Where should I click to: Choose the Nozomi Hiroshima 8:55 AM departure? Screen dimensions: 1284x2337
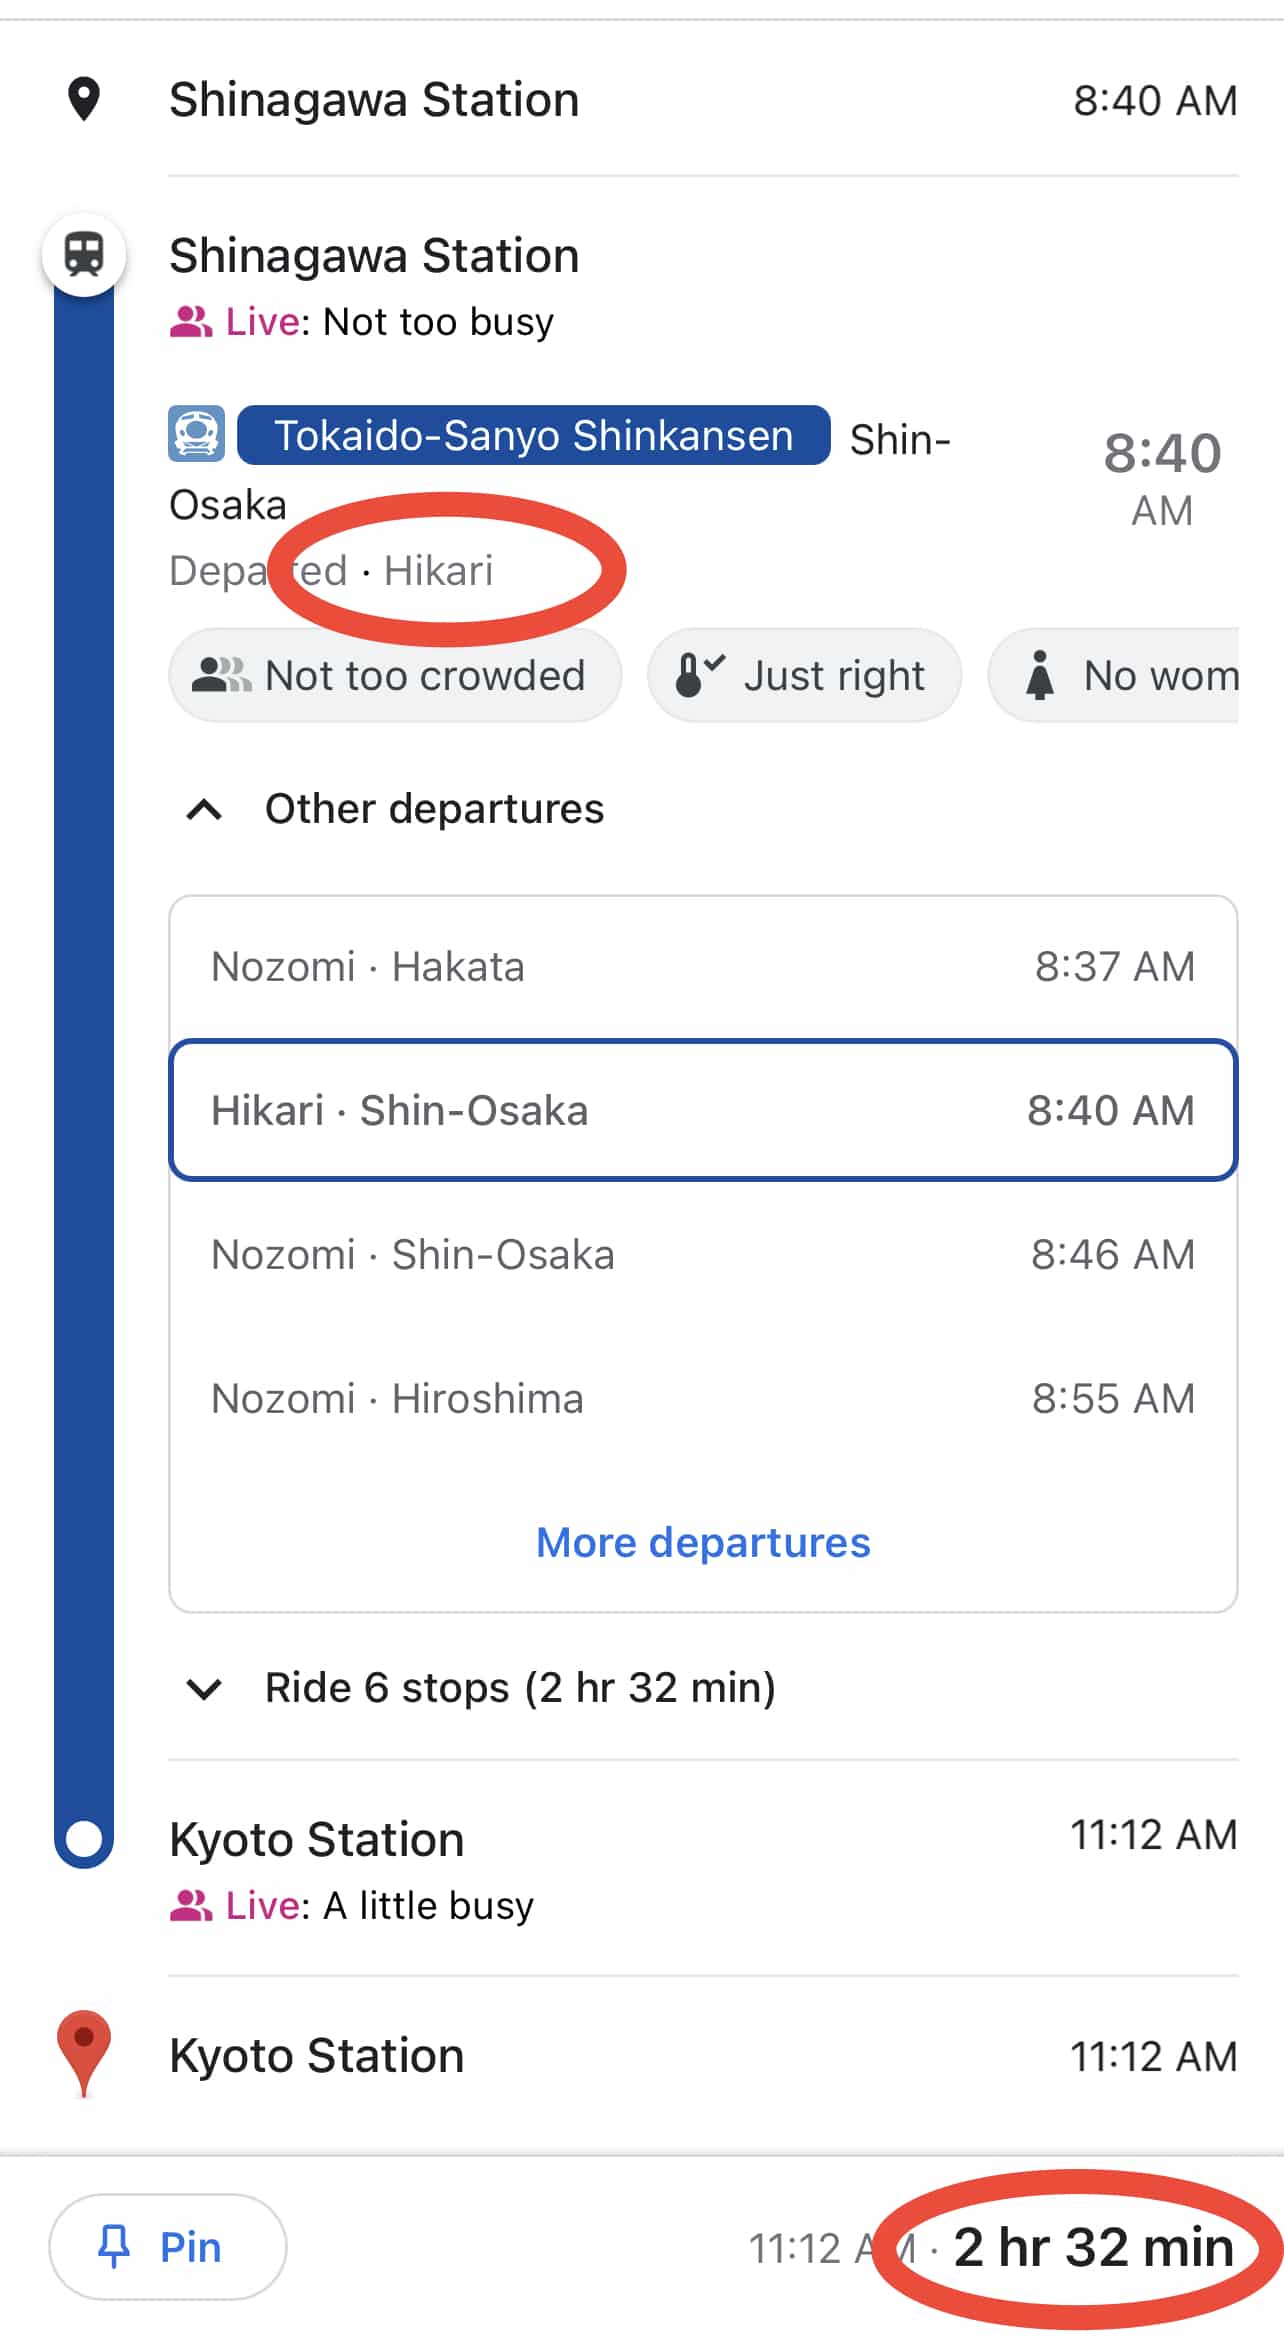tap(703, 1399)
